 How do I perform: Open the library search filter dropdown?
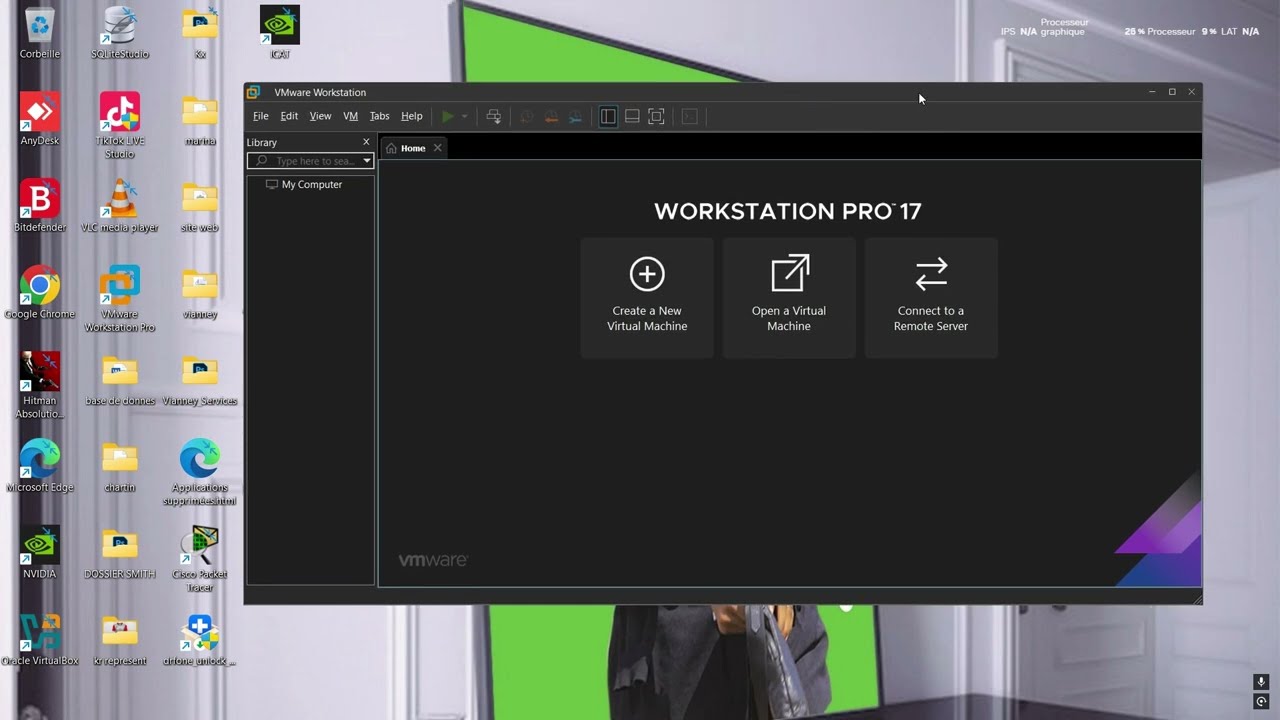coord(367,161)
